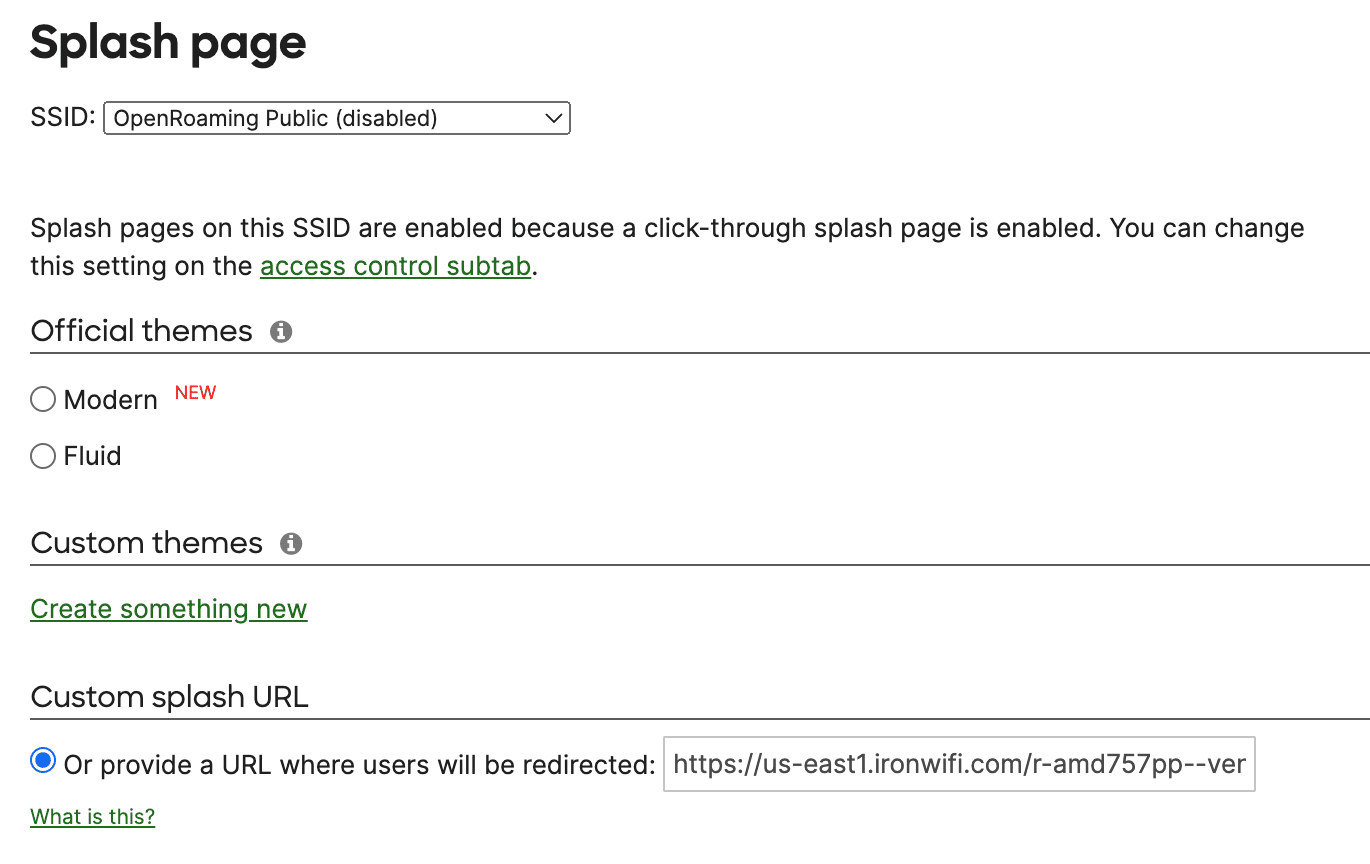Open the SSID OpenRoaming Public dropdown

337,118
